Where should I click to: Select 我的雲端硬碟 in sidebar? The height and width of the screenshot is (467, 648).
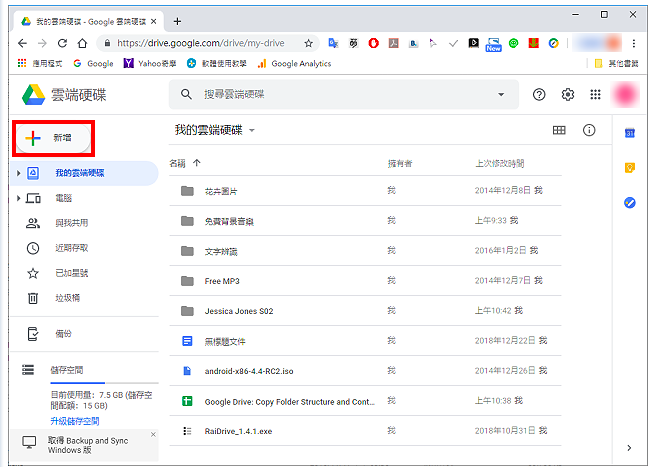tap(84, 173)
